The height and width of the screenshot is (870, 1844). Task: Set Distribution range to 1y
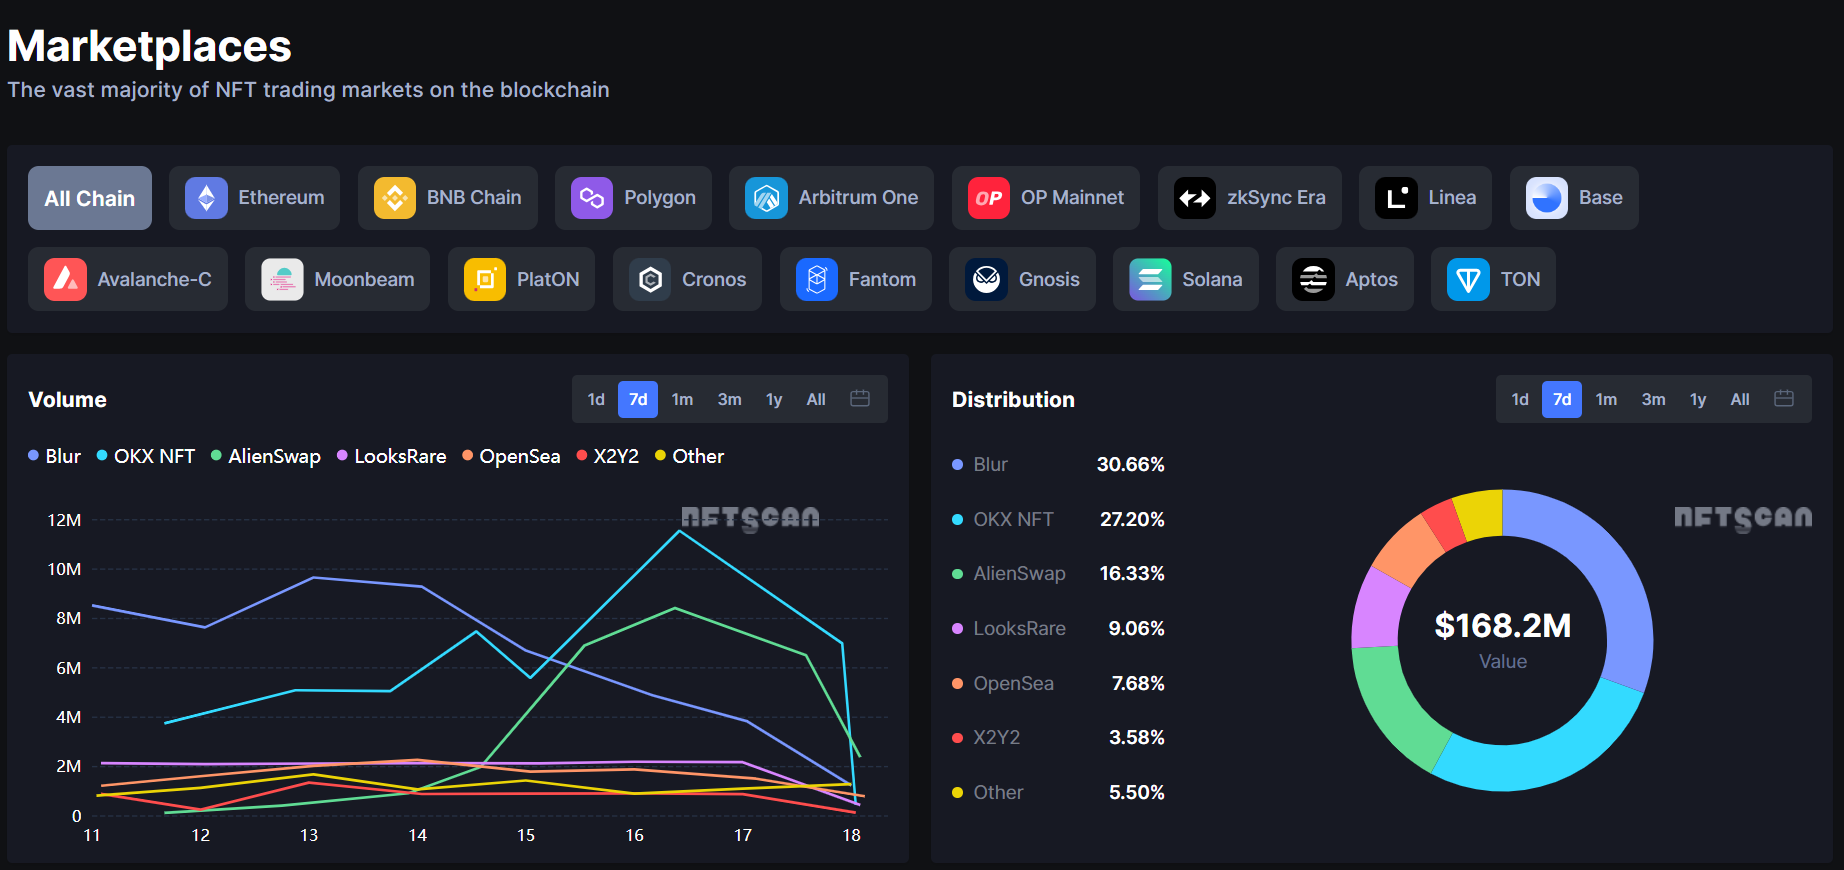[x=1698, y=400]
